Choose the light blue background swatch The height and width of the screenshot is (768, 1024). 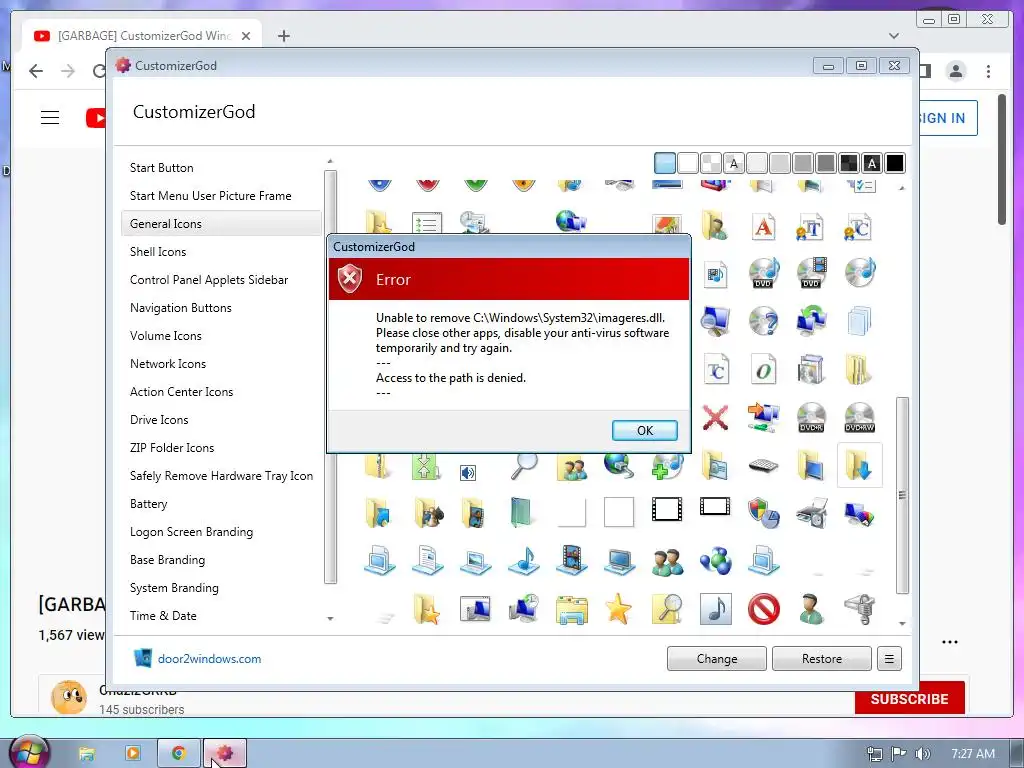[665, 163]
